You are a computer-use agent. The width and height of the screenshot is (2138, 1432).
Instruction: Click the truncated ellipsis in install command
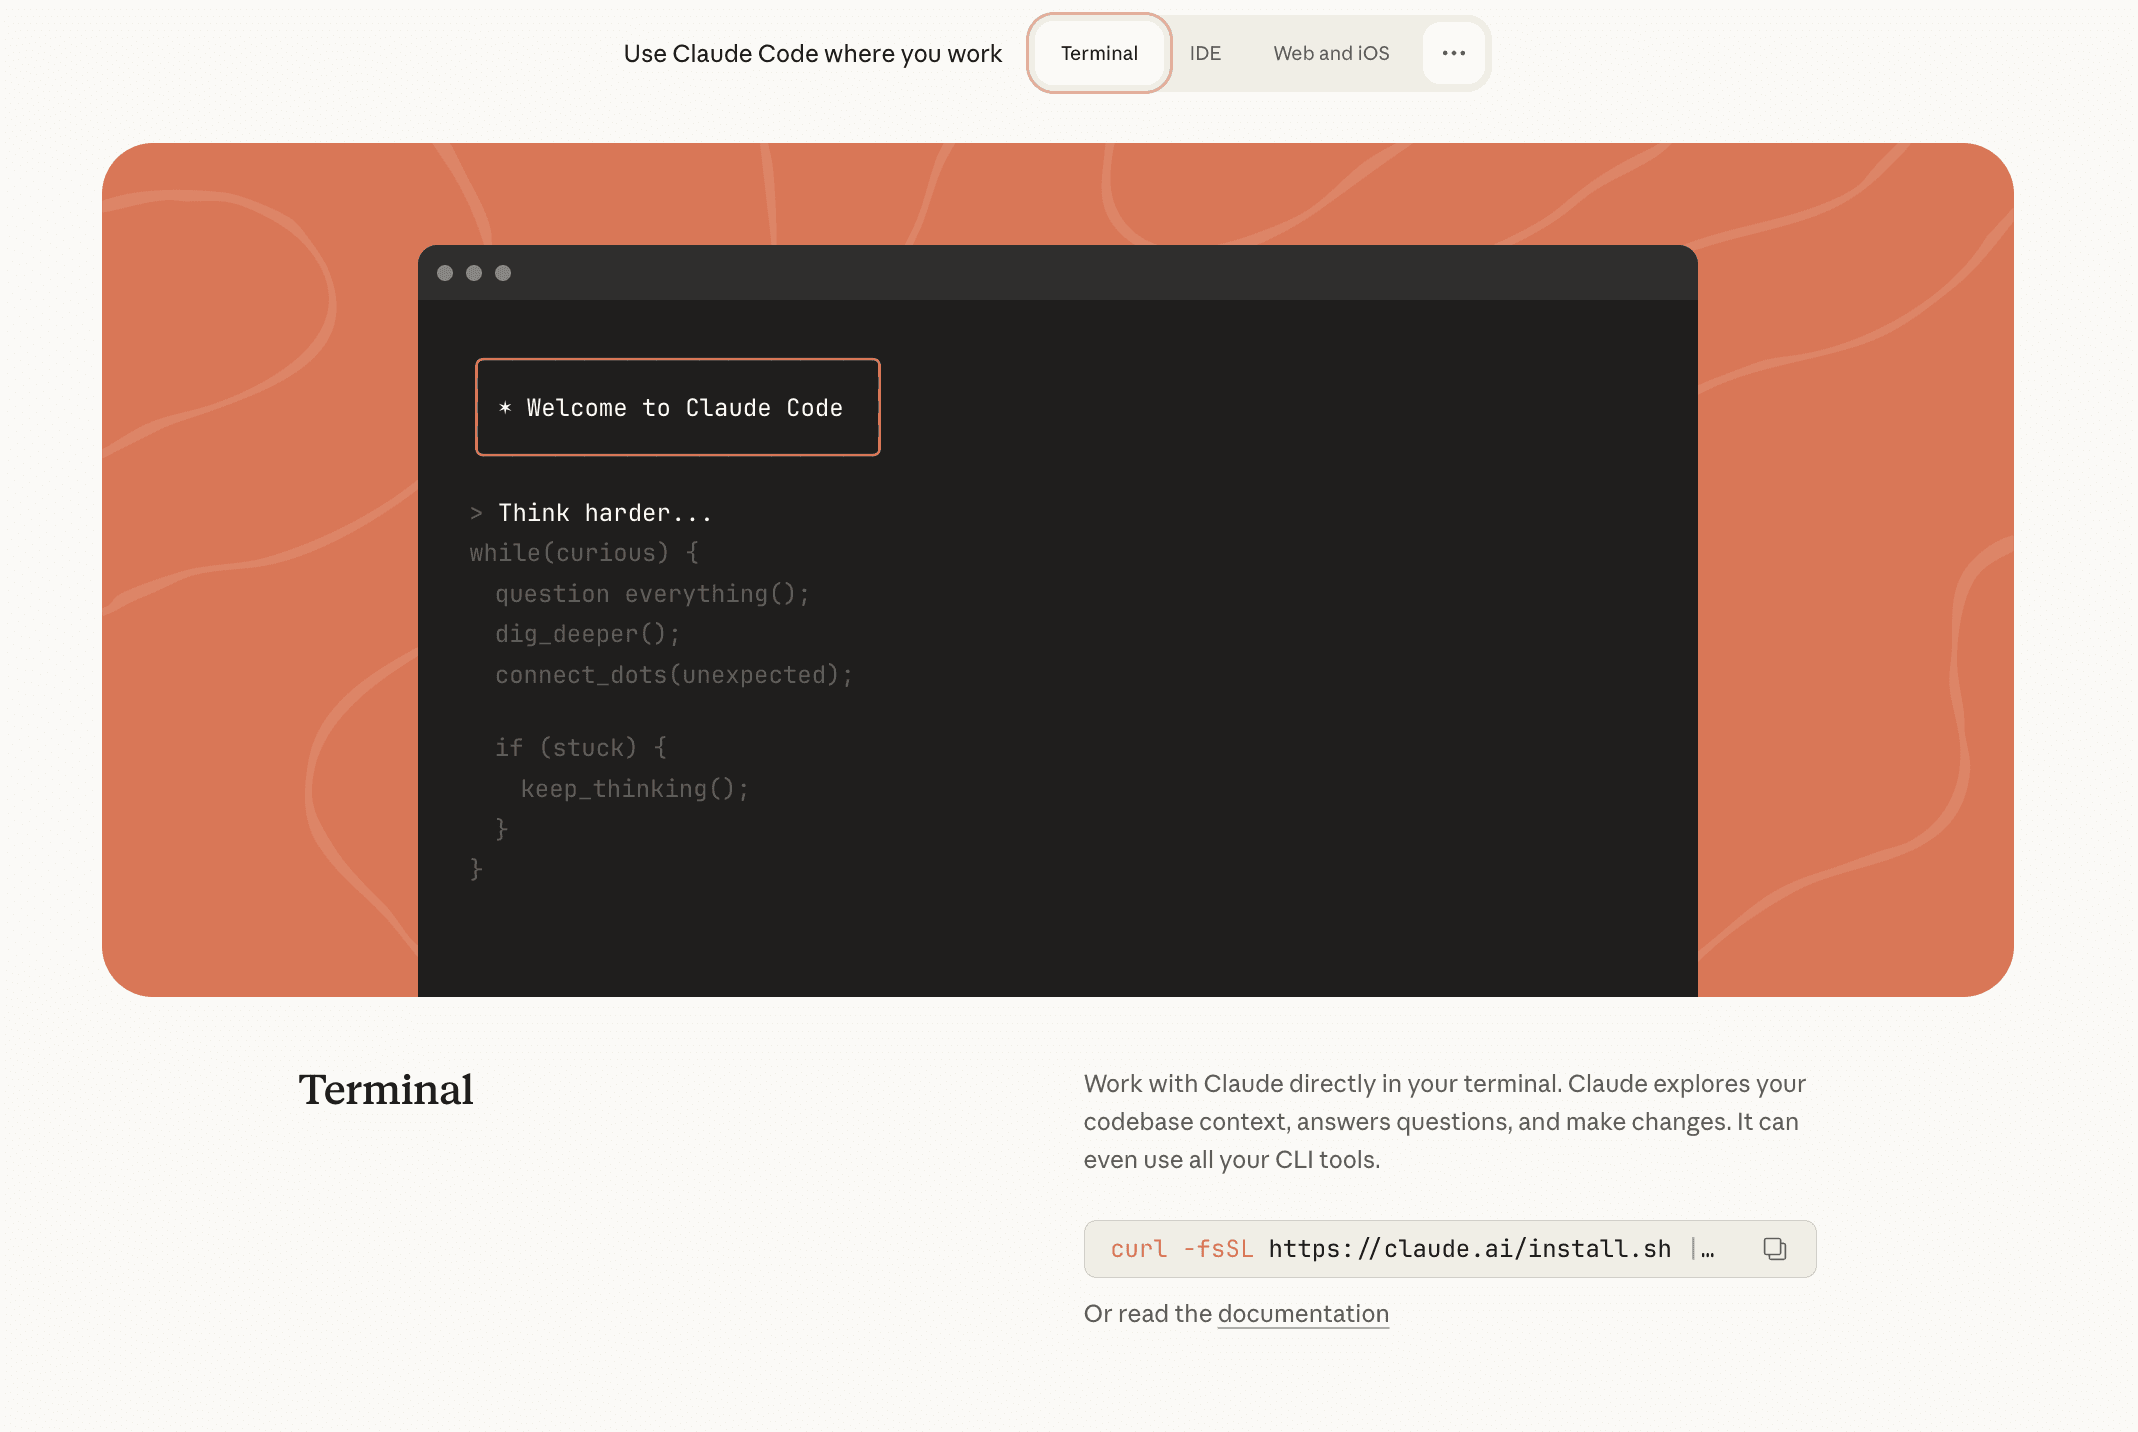[x=1707, y=1250]
